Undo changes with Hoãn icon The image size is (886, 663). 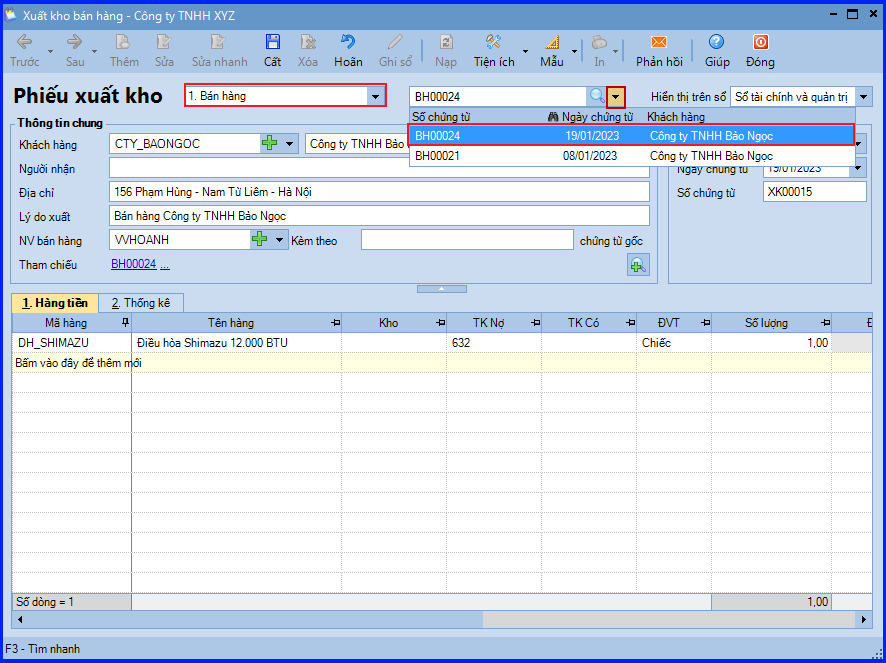point(348,43)
